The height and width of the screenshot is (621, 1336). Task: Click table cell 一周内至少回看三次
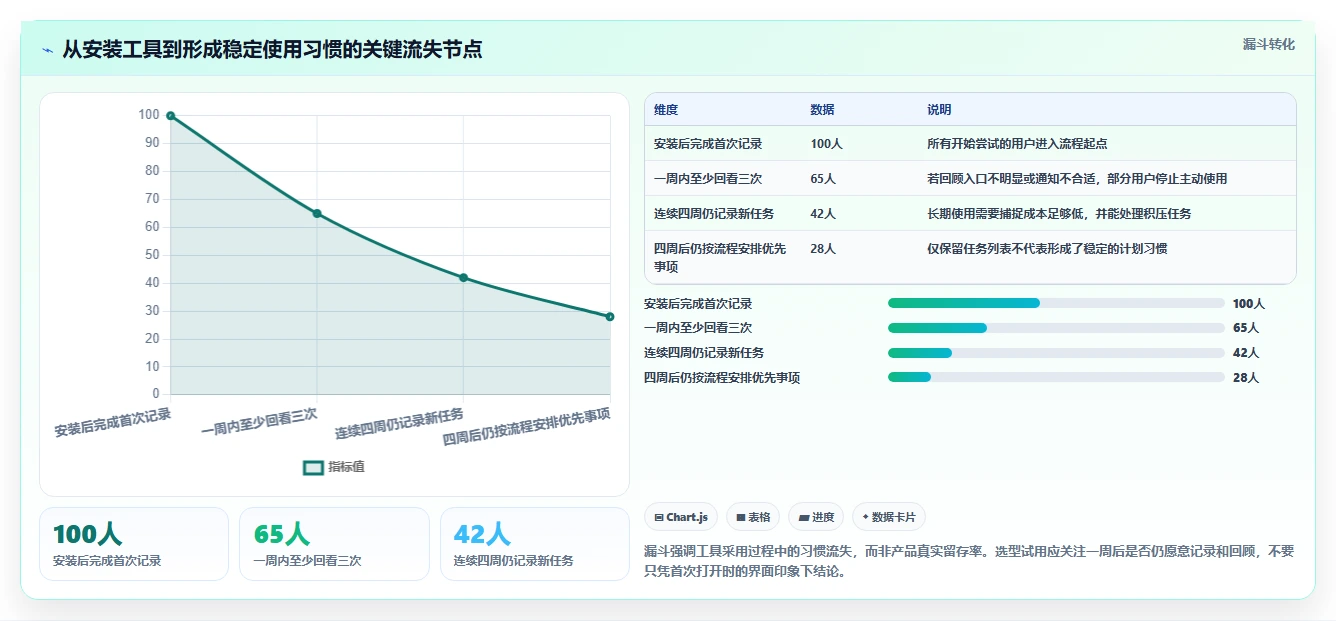708,179
